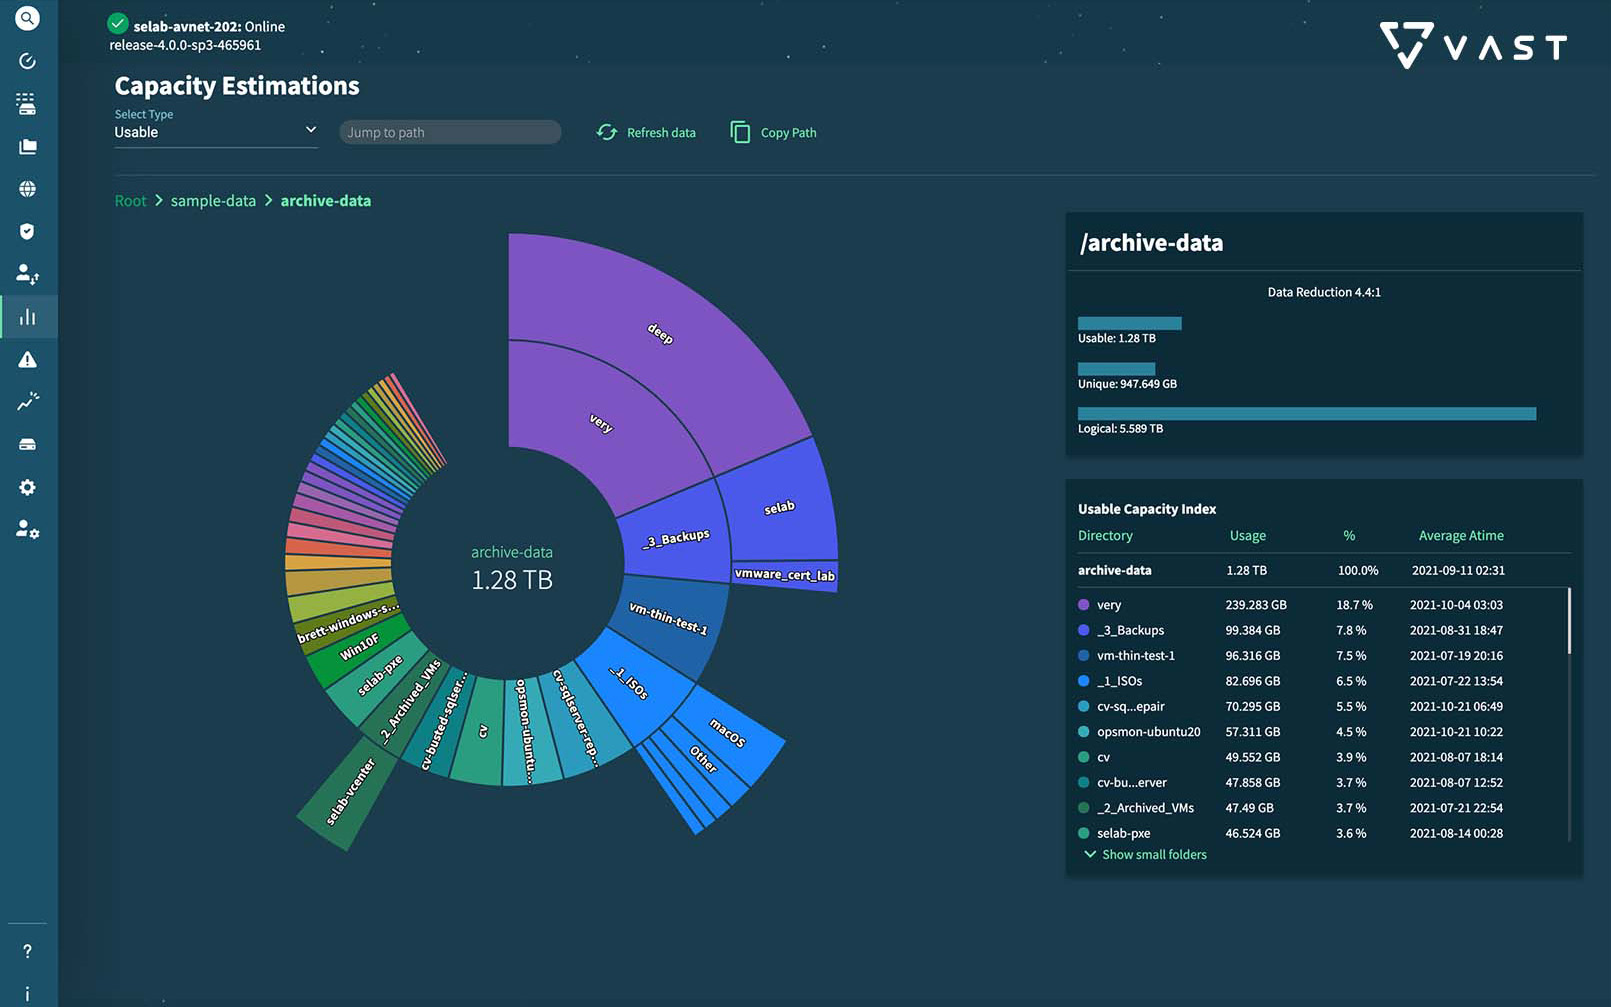Expand Show small folders
The width and height of the screenshot is (1611, 1007).
pos(1145,855)
